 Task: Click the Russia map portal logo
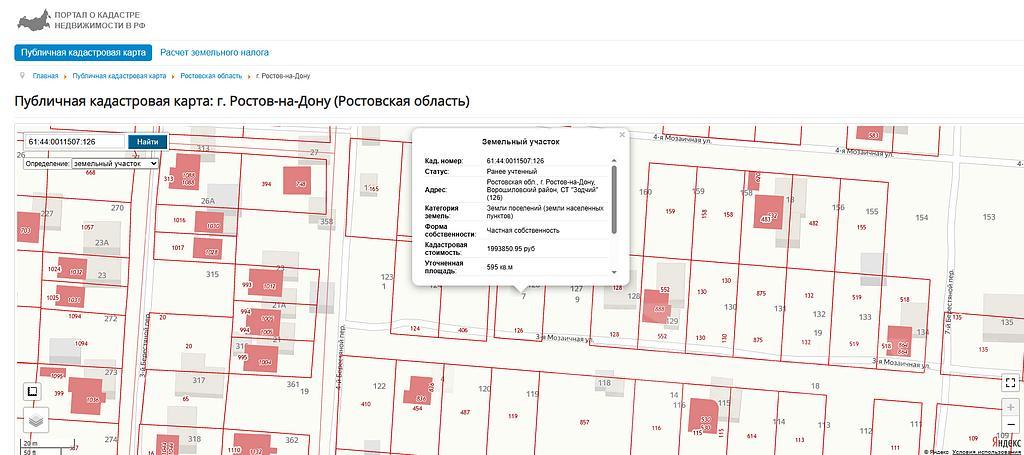tap(35, 19)
